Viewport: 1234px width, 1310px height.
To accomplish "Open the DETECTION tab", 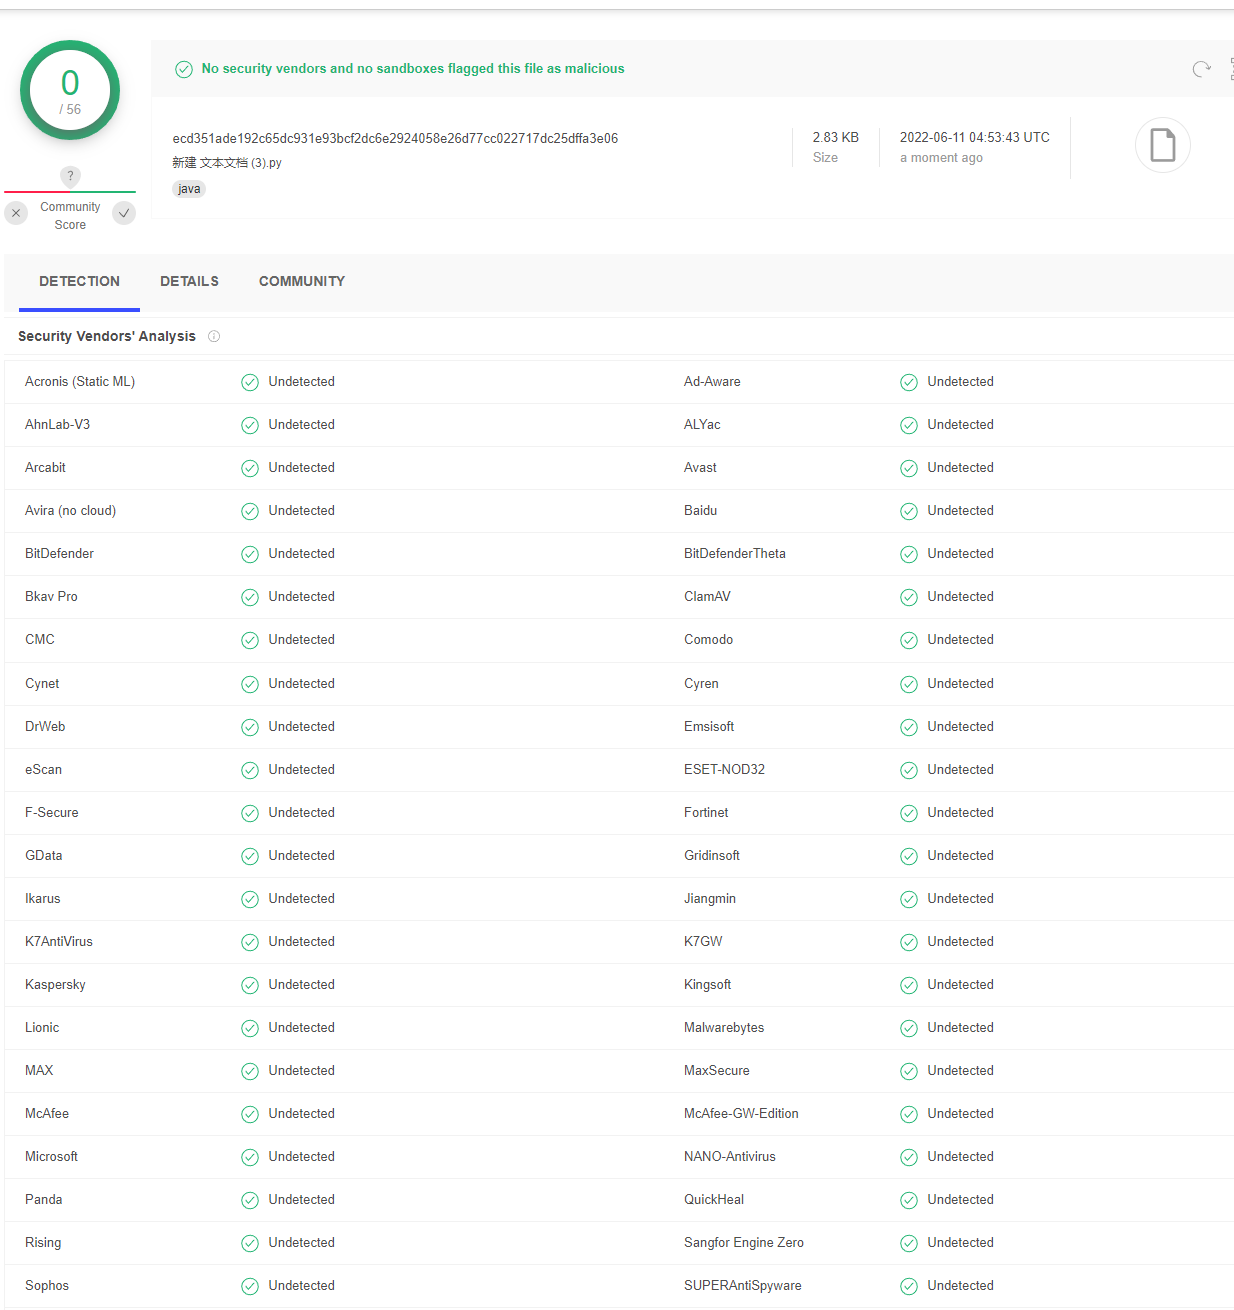I will 79,281.
